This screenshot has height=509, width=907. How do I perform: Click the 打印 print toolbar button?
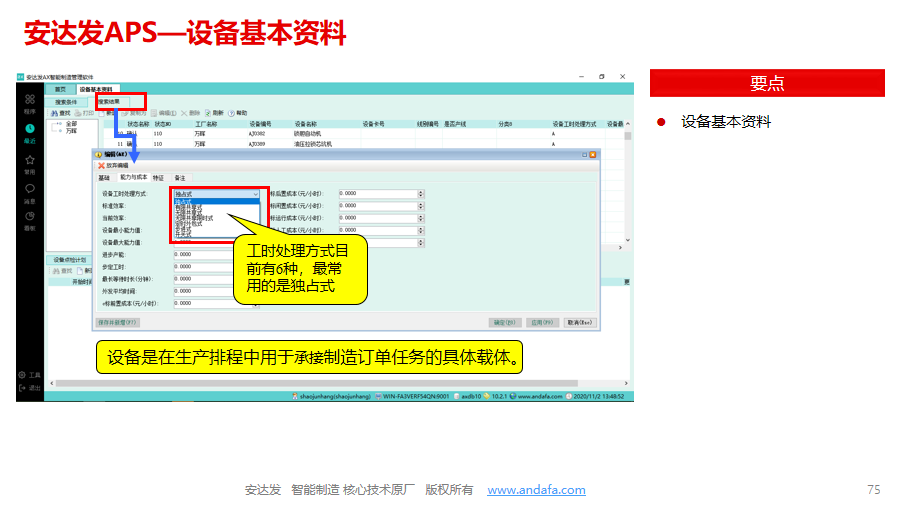[84, 113]
